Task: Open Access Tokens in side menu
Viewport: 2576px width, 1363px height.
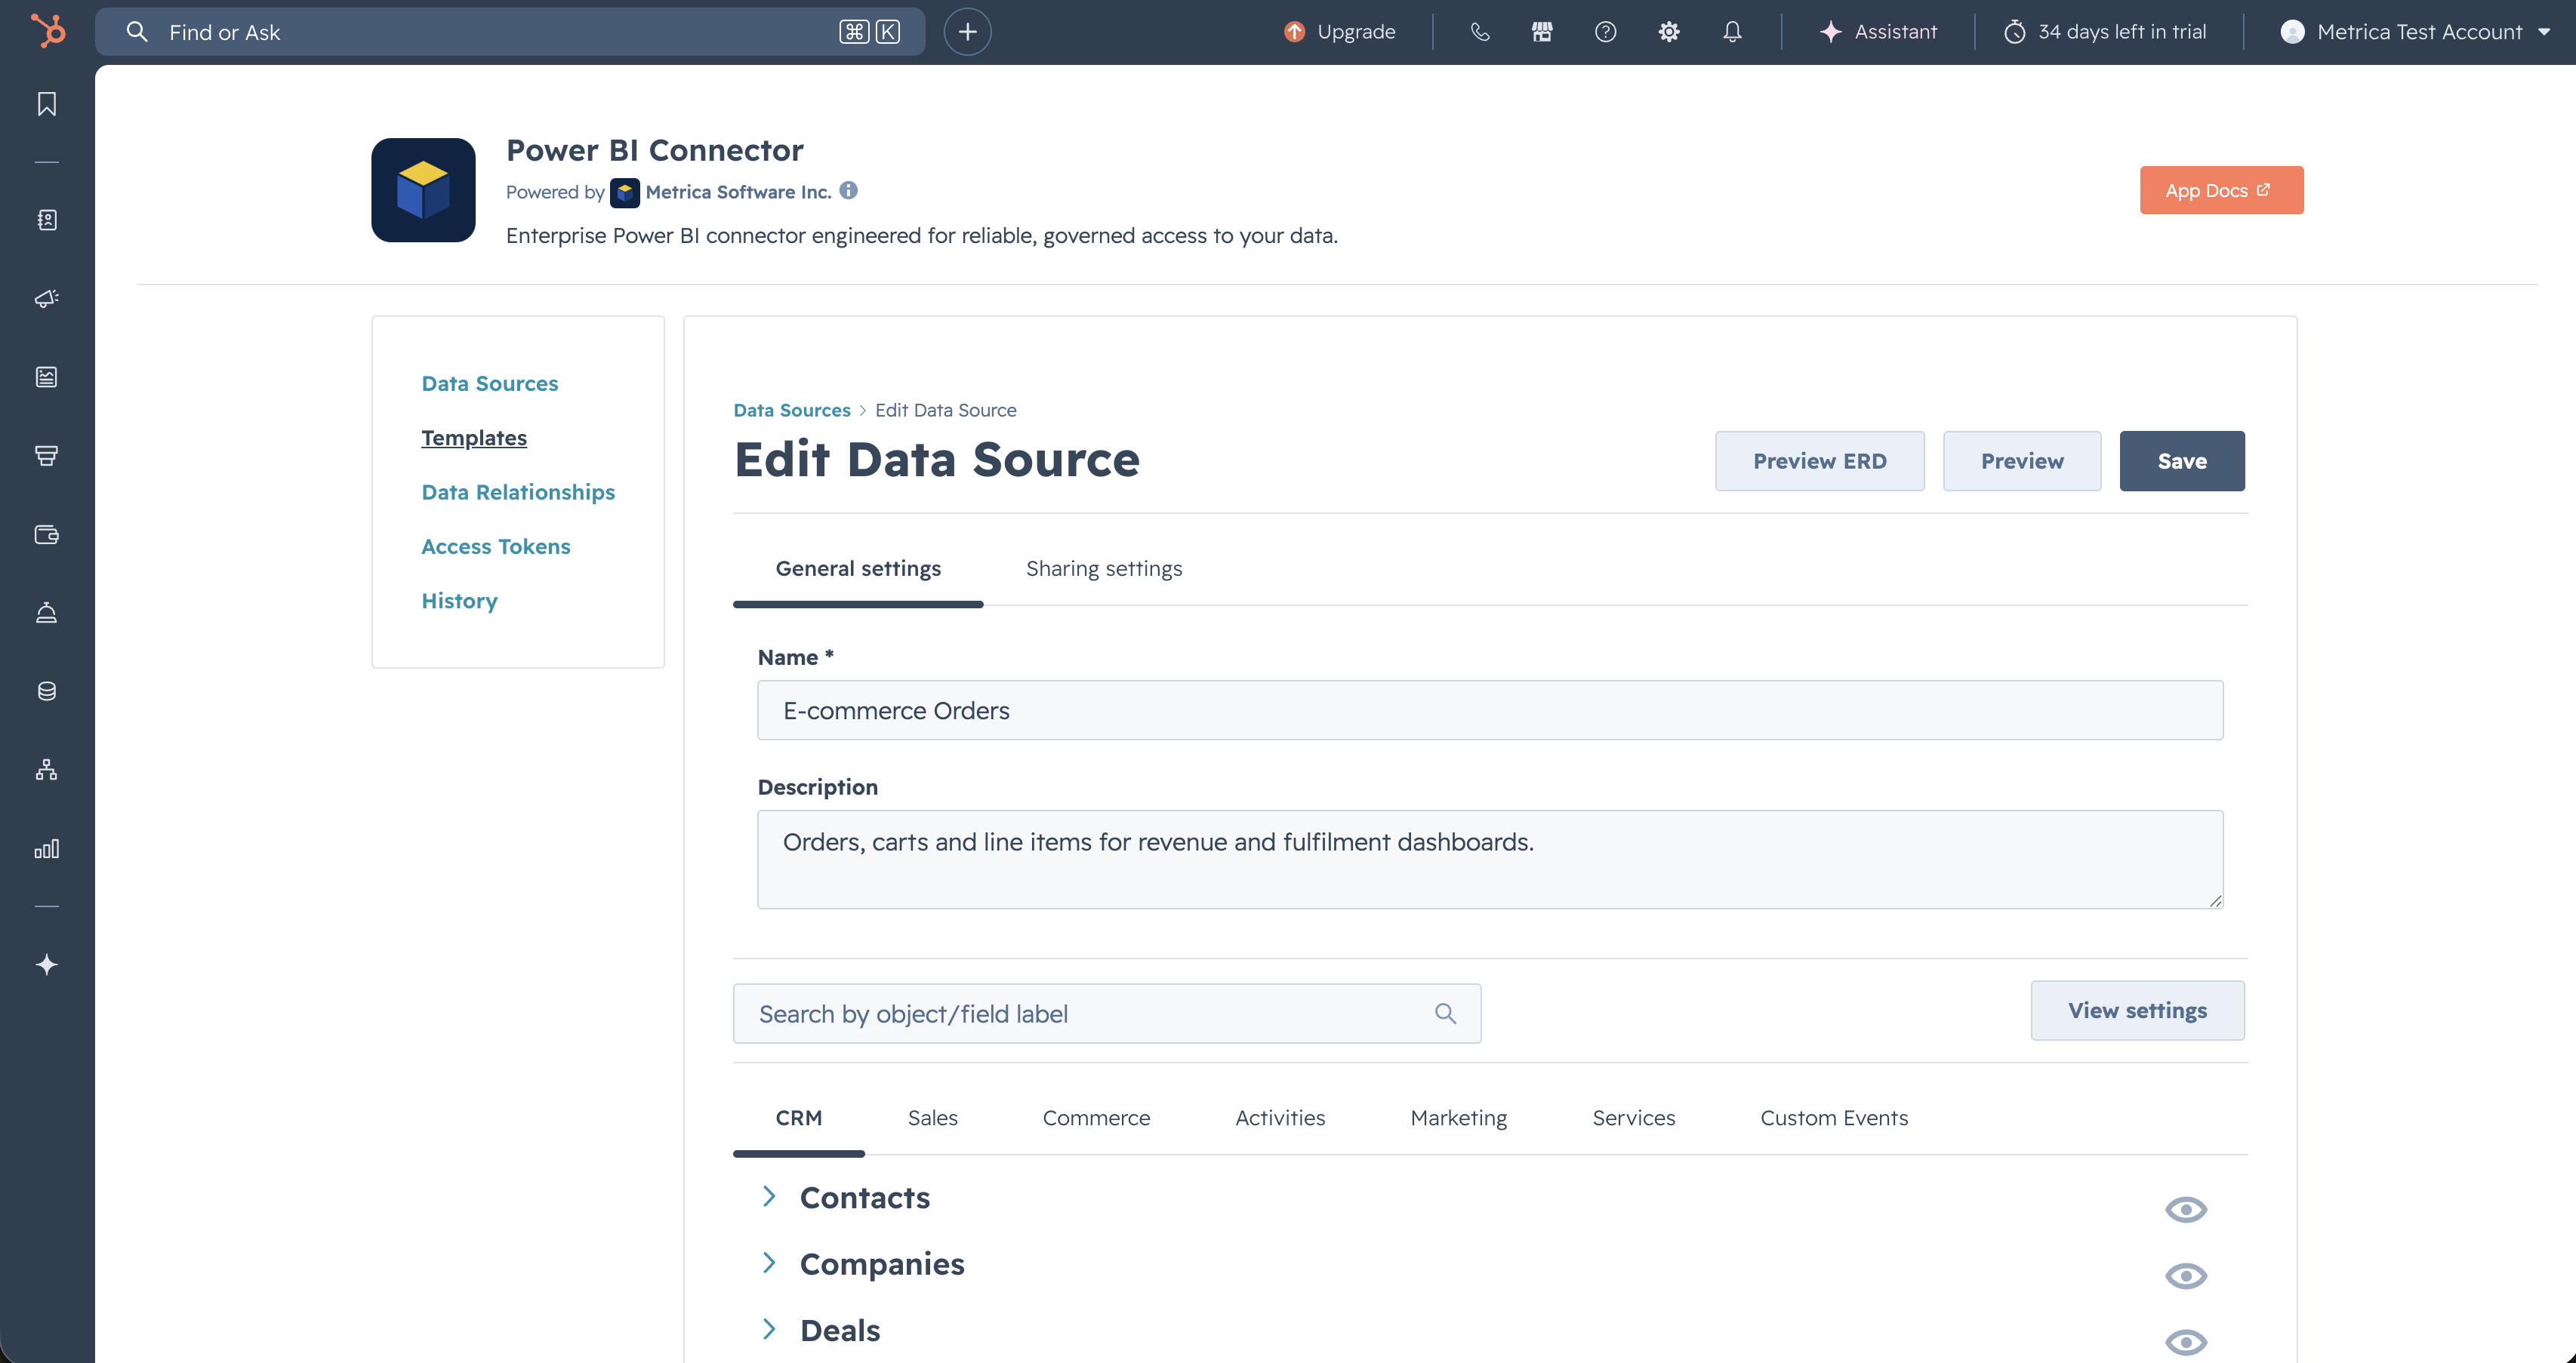Action: point(496,546)
